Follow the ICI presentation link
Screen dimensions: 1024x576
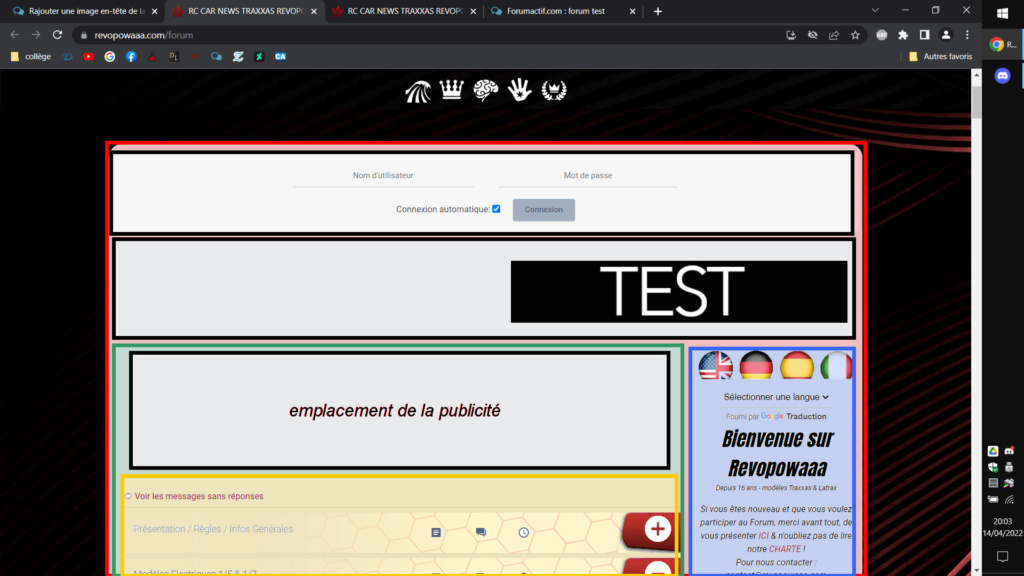(x=763, y=536)
